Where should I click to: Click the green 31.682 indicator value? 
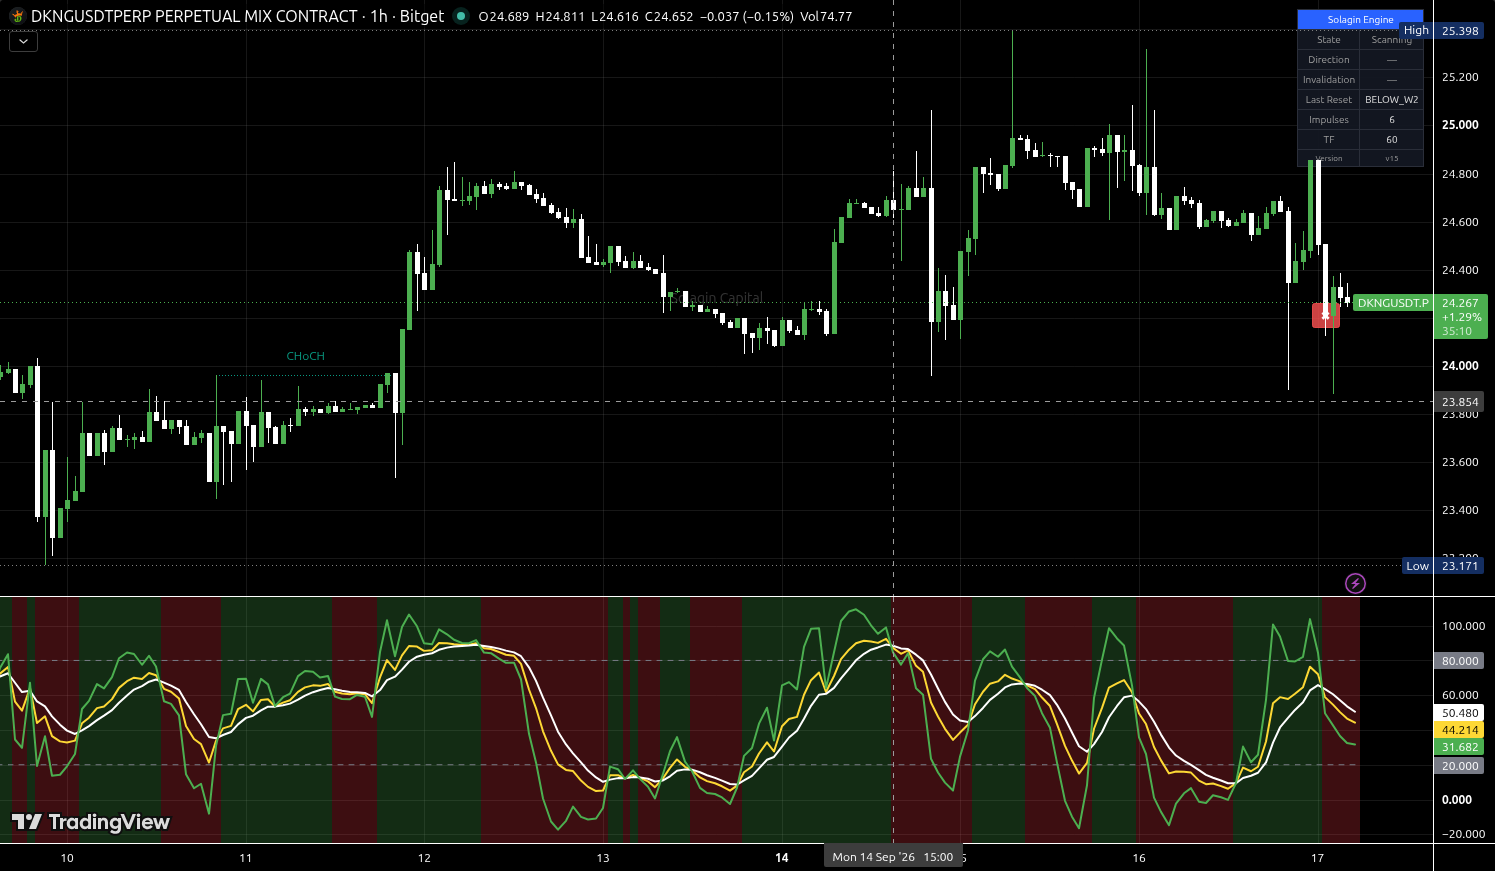click(x=1460, y=747)
